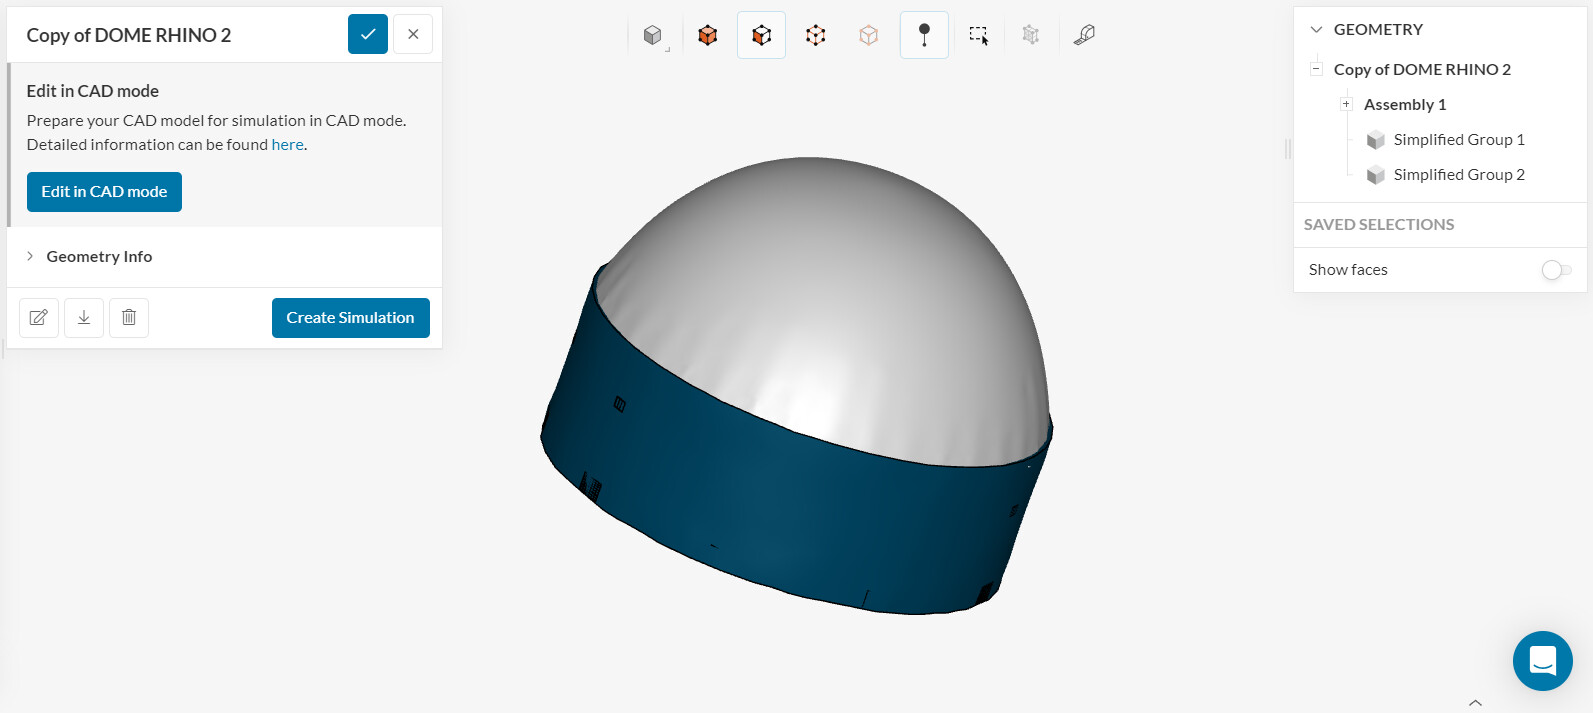
Task: Confirm with the blue checkmark button
Action: [x=368, y=34]
